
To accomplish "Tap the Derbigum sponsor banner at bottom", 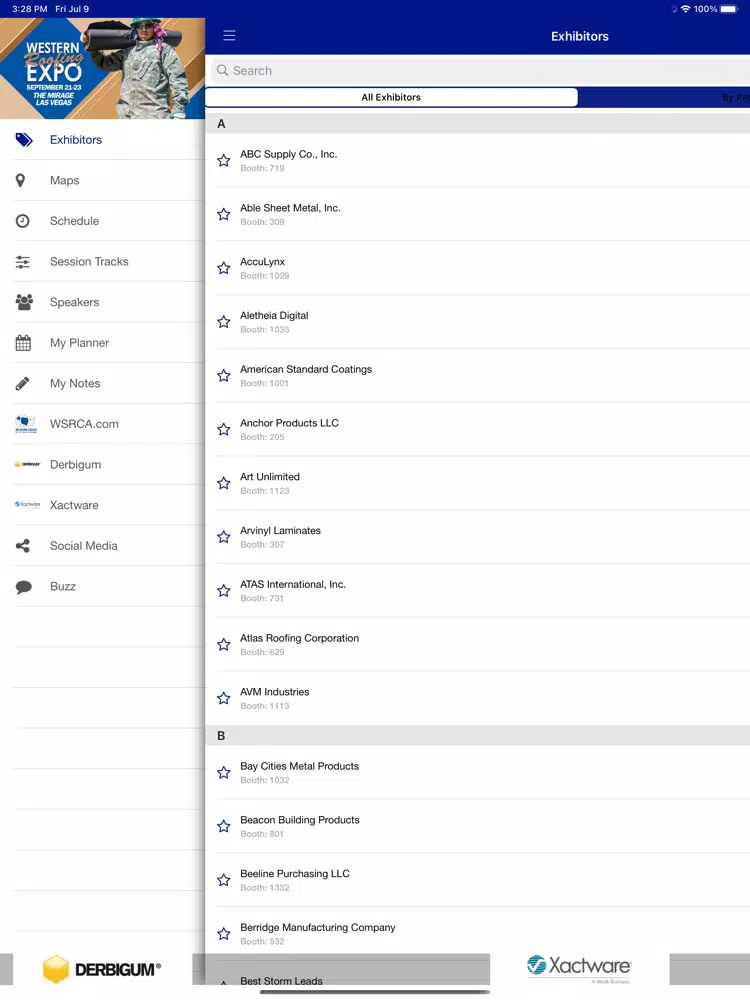I will [x=102, y=969].
